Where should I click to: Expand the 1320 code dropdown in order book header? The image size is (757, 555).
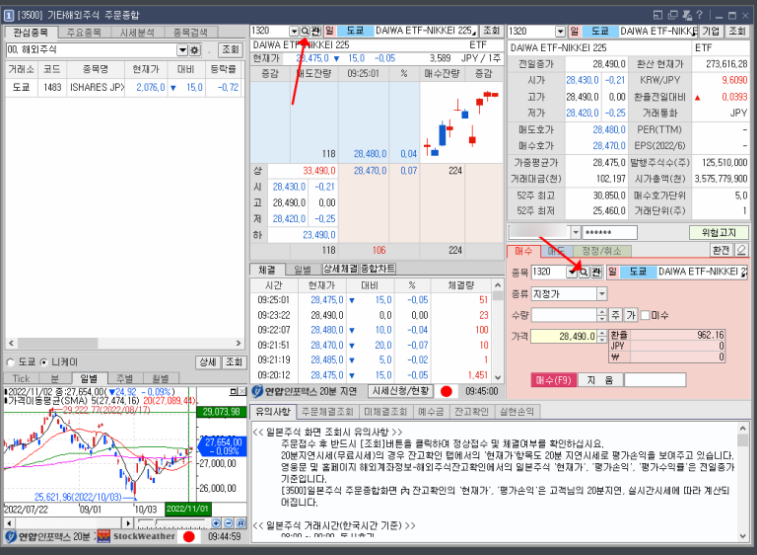[294, 31]
